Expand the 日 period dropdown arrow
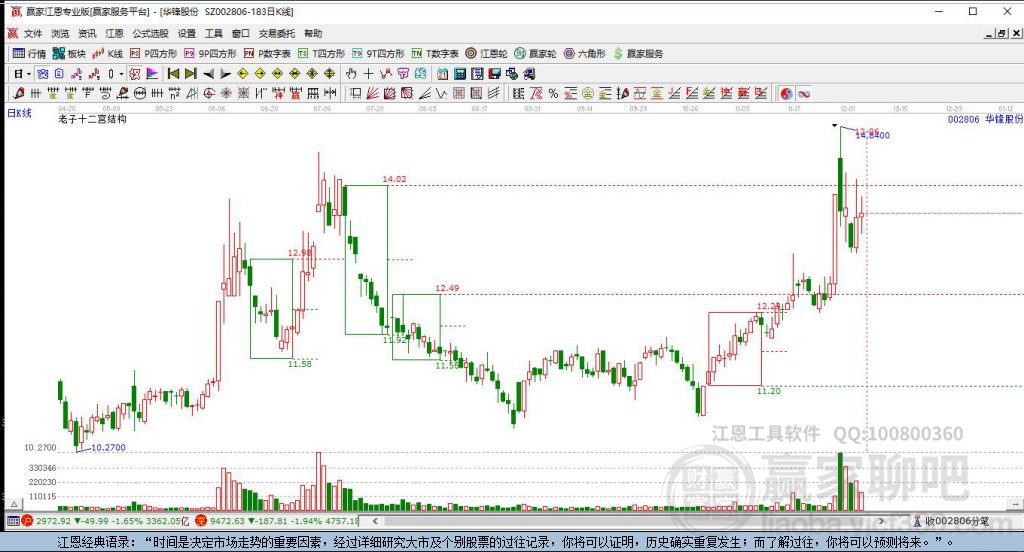The width and height of the screenshot is (1024, 552). coord(29,74)
